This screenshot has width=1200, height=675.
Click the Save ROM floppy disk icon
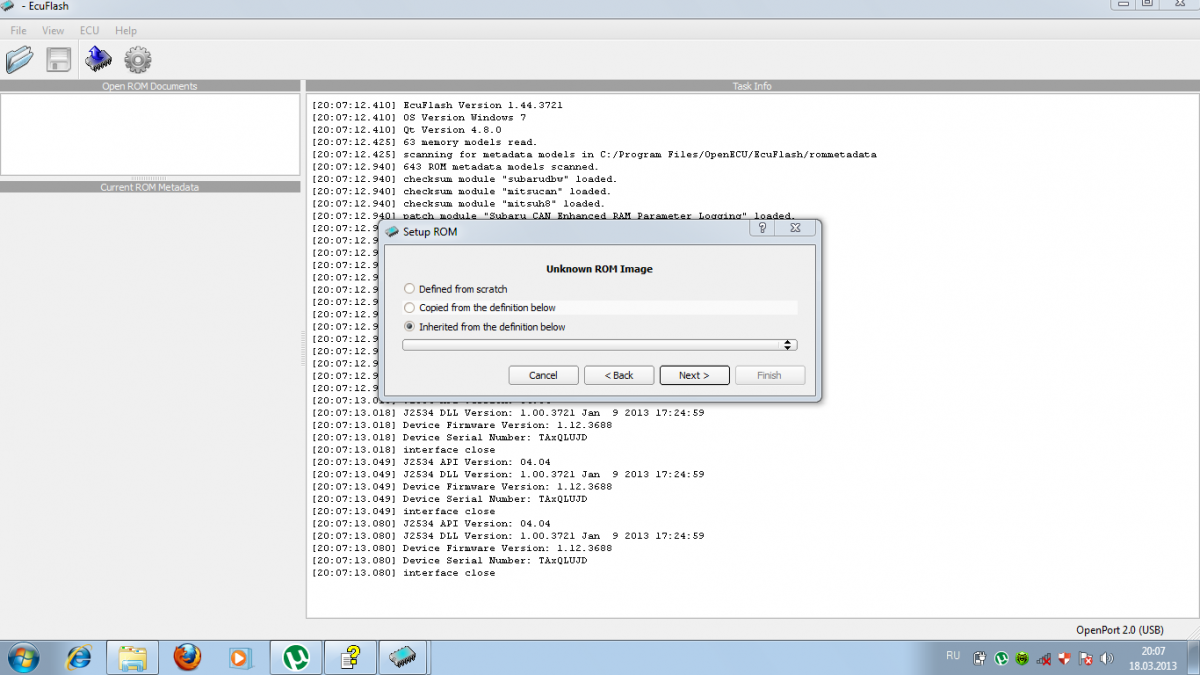pyautogui.click(x=59, y=60)
